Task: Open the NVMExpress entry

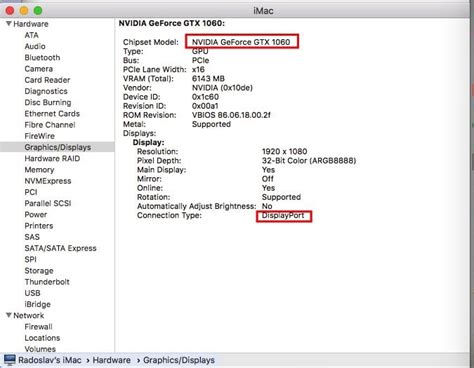Action: [48, 181]
